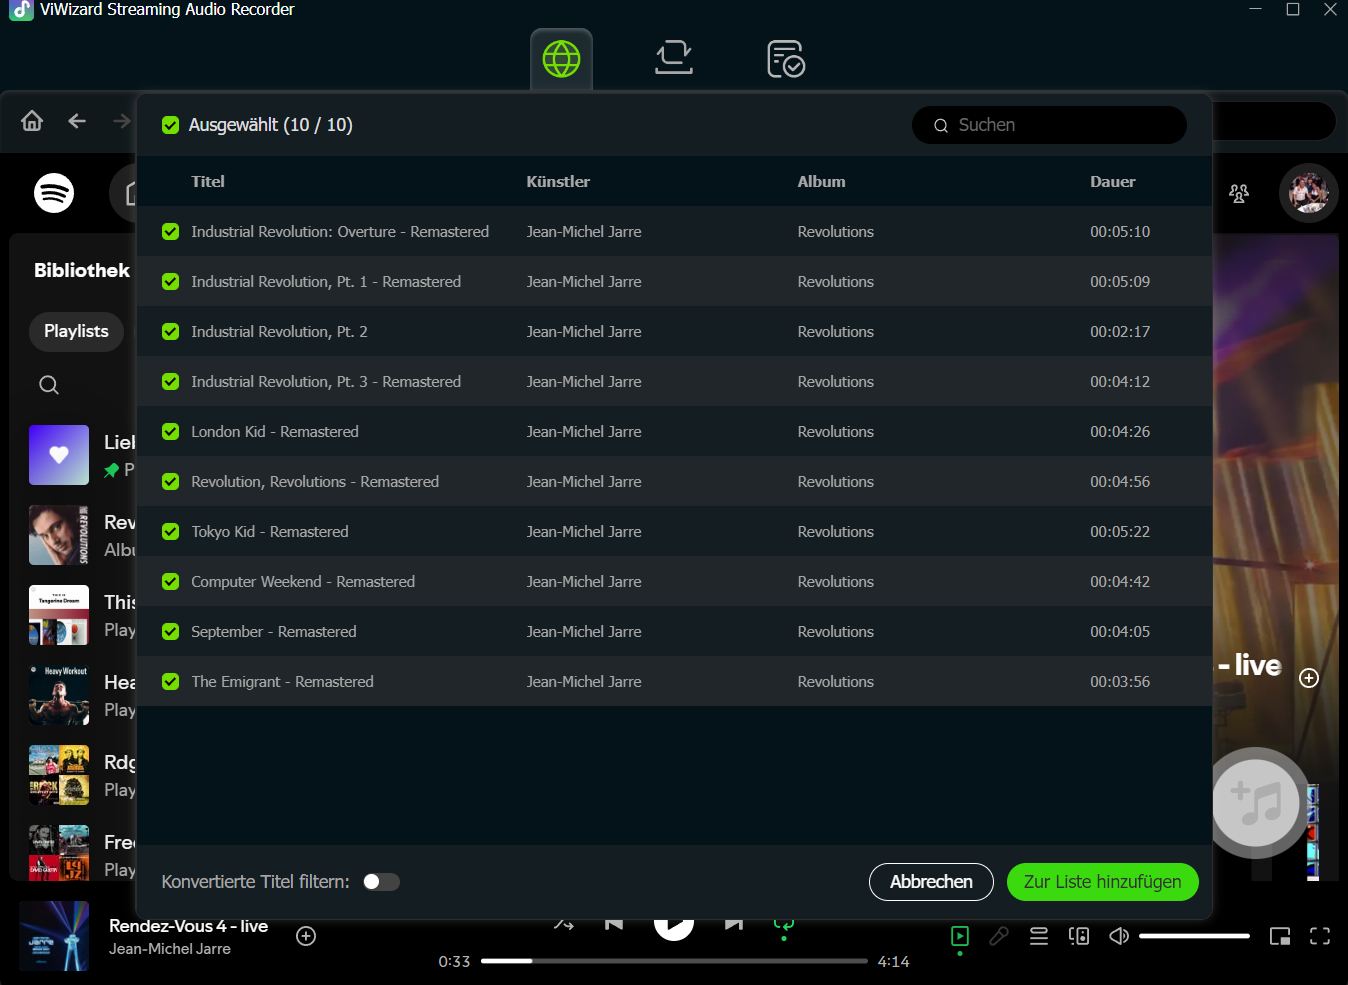Screen dimensions: 1348x985
Task: Open Rendez-Vous 4 - live track link
Action: click(x=188, y=926)
